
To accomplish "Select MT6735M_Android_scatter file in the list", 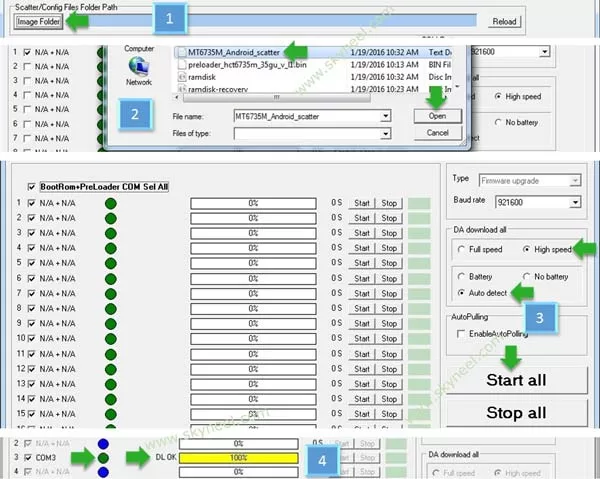I will coord(233,52).
